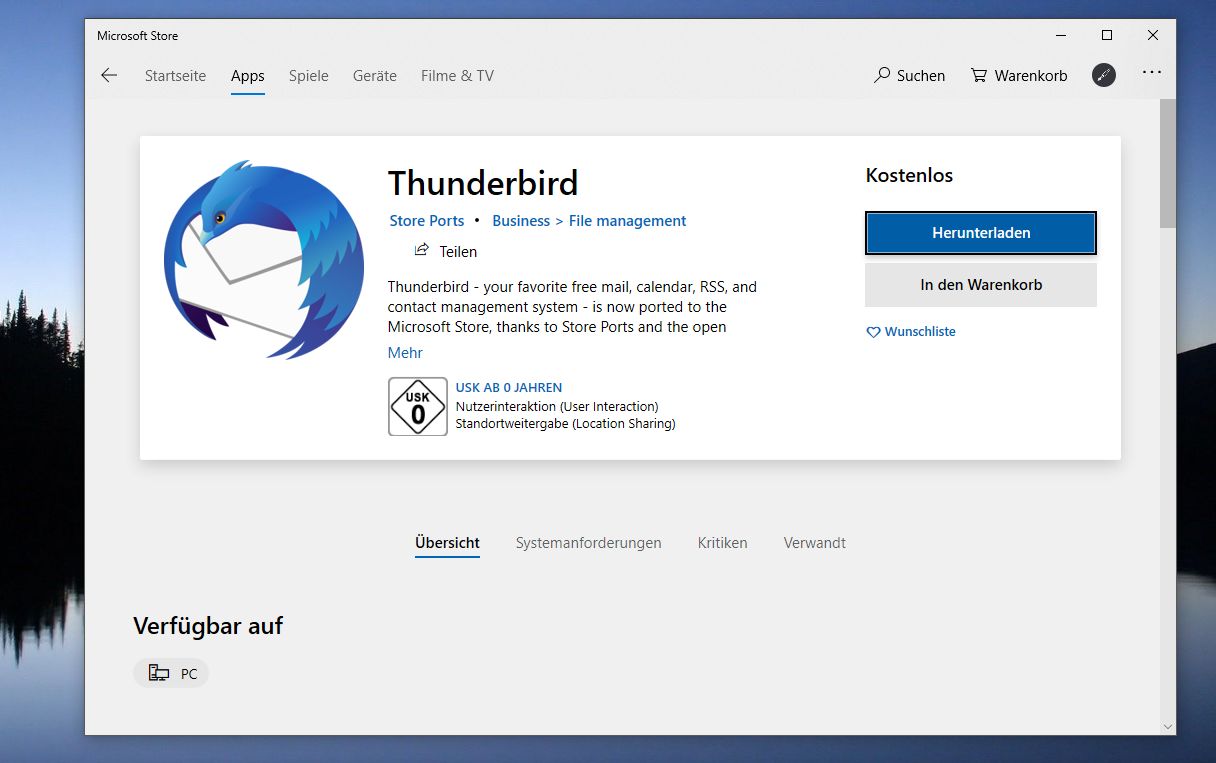
Task: Switch to the Spiele tab
Action: [x=308, y=76]
